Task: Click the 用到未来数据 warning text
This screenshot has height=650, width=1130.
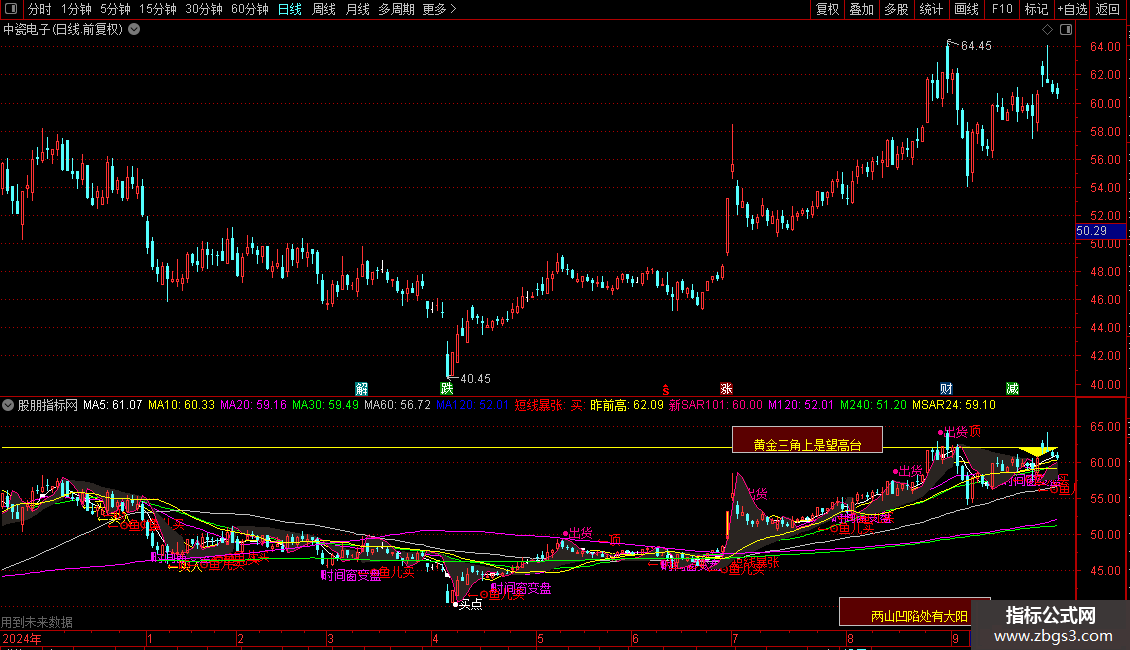Action: [x=37, y=622]
